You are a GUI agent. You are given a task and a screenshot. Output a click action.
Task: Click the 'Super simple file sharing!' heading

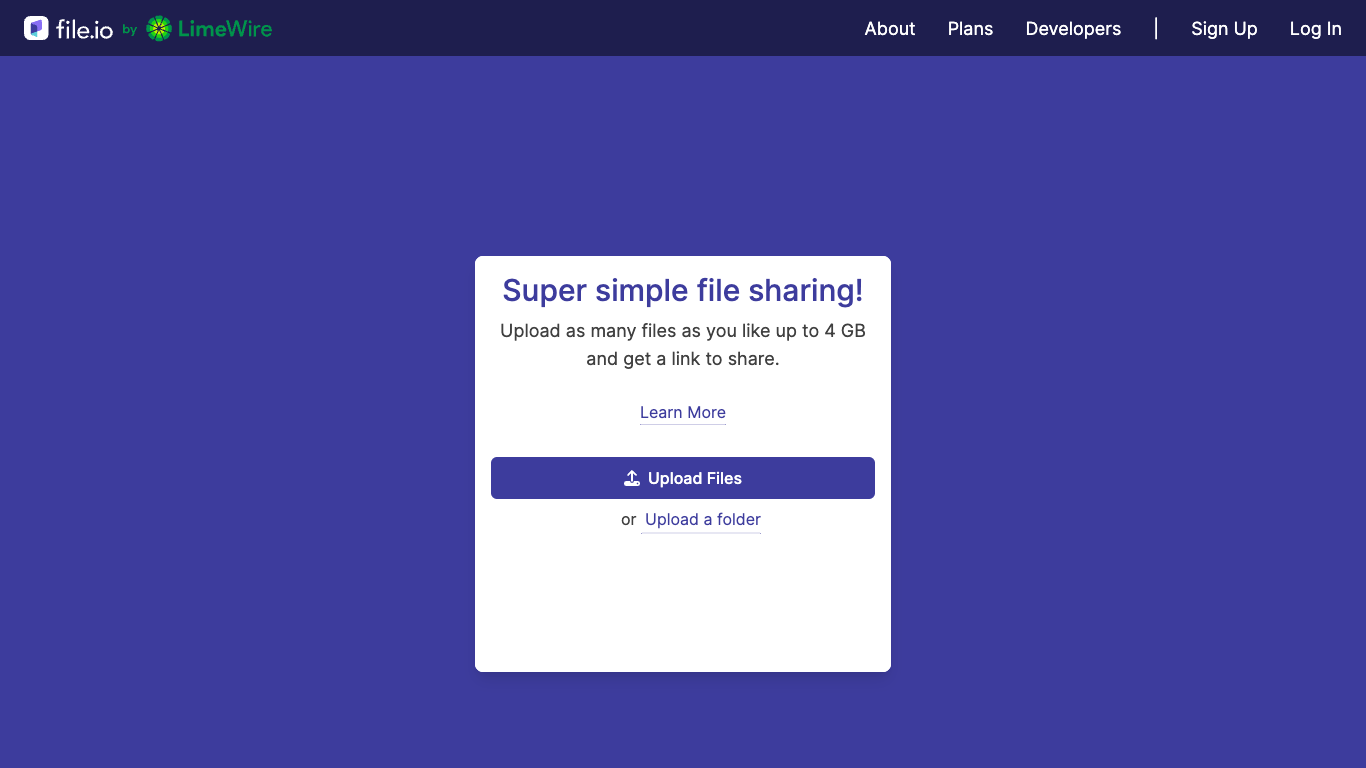[x=683, y=290]
